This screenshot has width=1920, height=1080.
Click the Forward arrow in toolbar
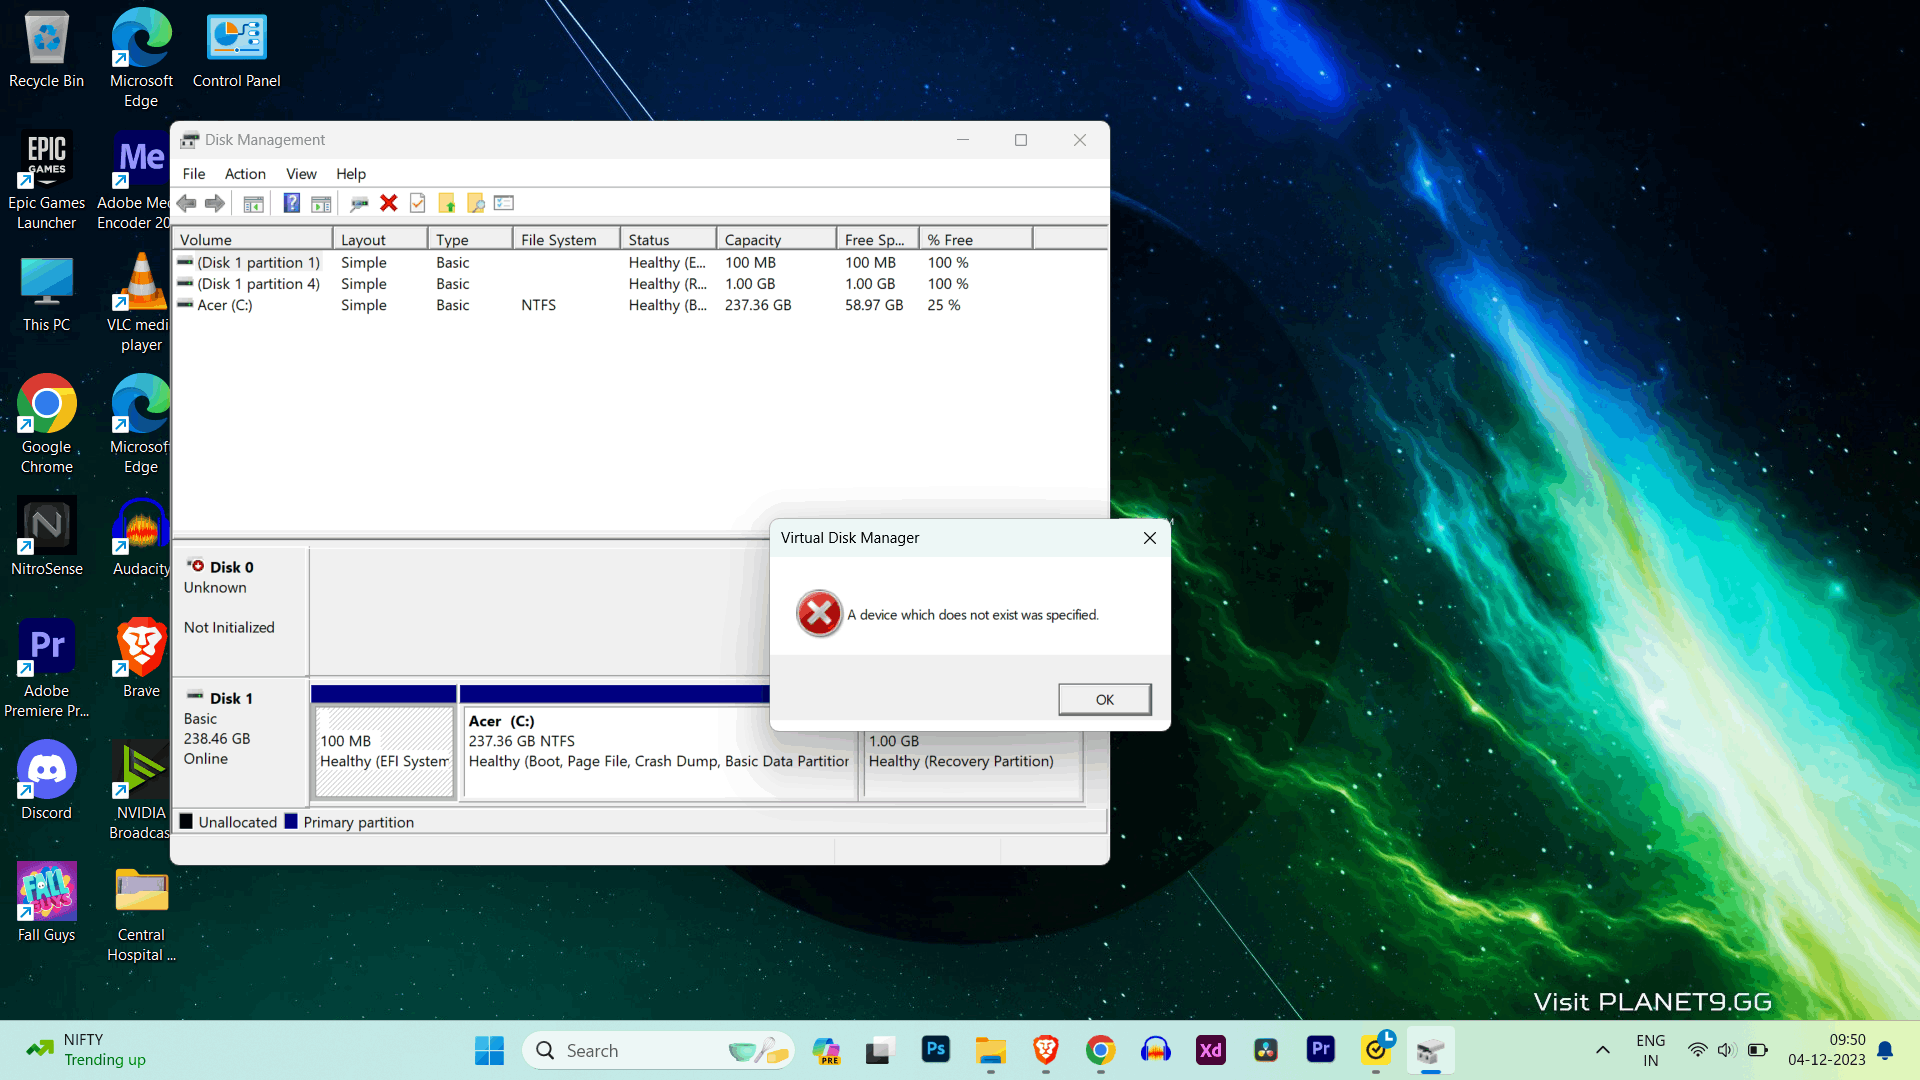coord(215,203)
